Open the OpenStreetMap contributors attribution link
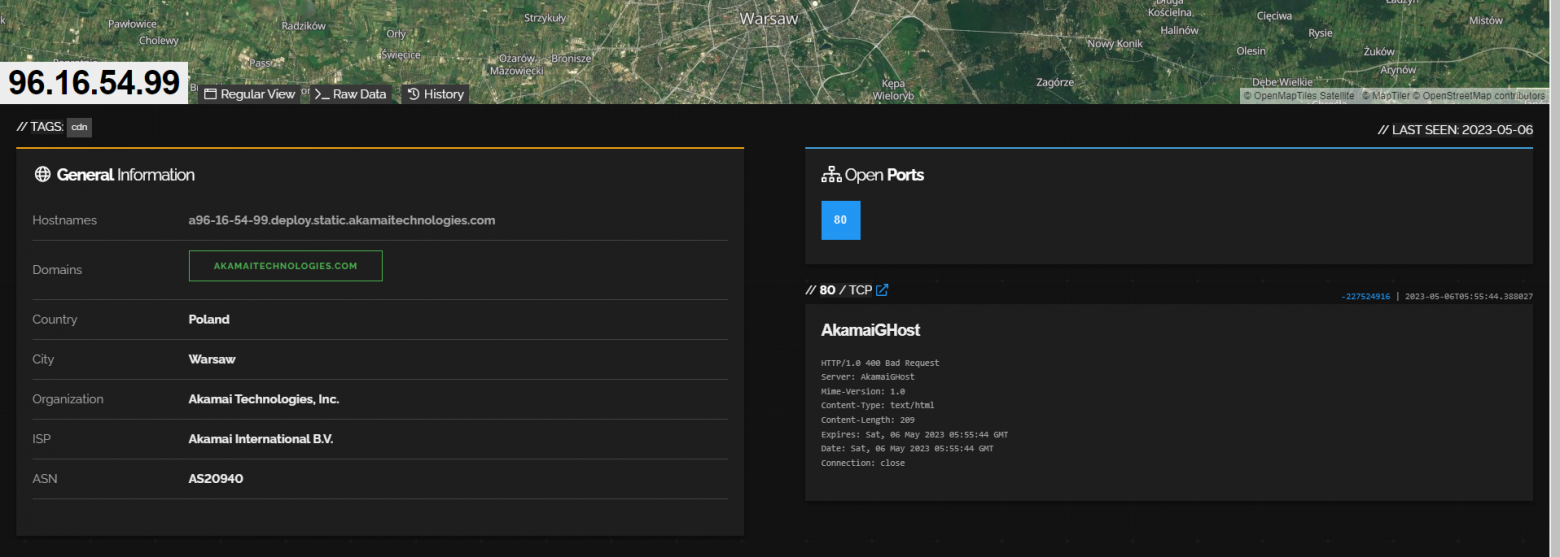1560x557 pixels. click(1478, 96)
